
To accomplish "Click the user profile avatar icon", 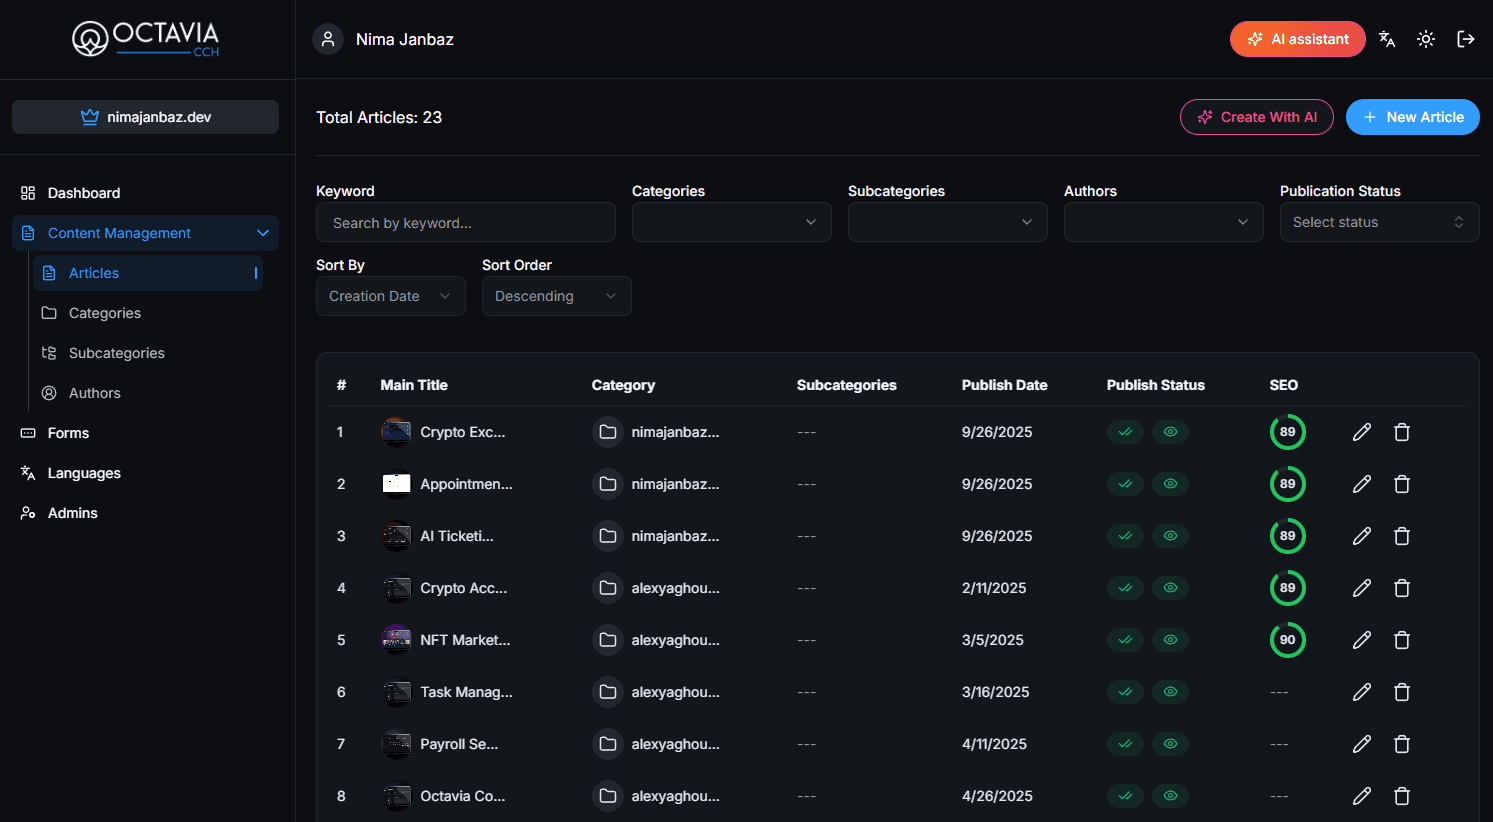I will (x=328, y=39).
